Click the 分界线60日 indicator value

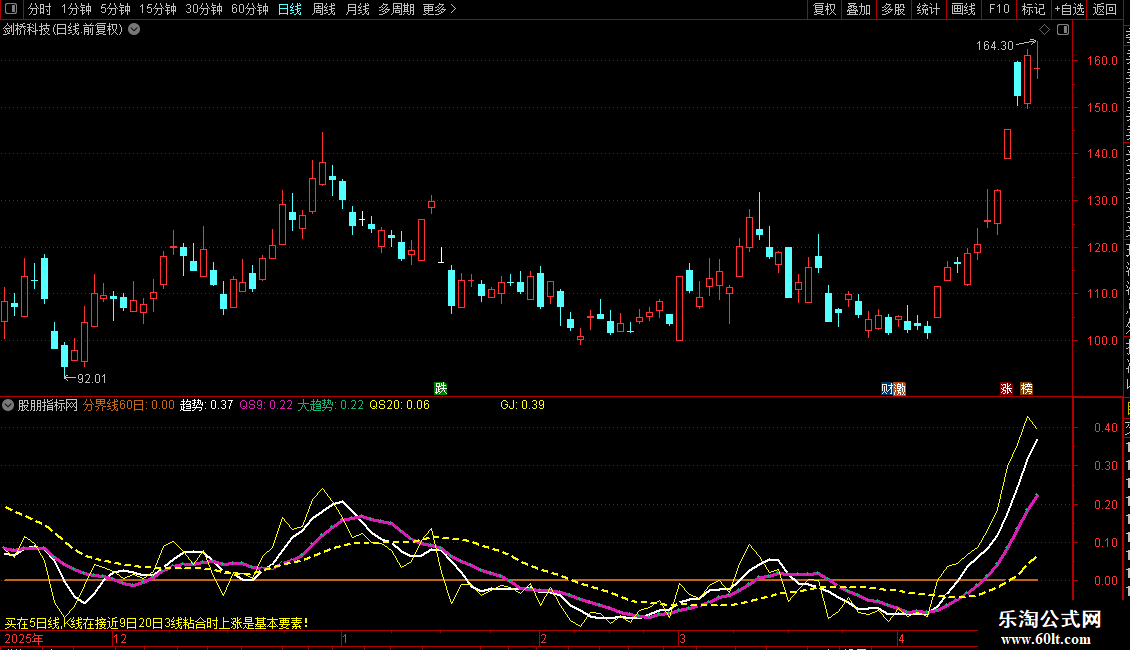[128, 405]
